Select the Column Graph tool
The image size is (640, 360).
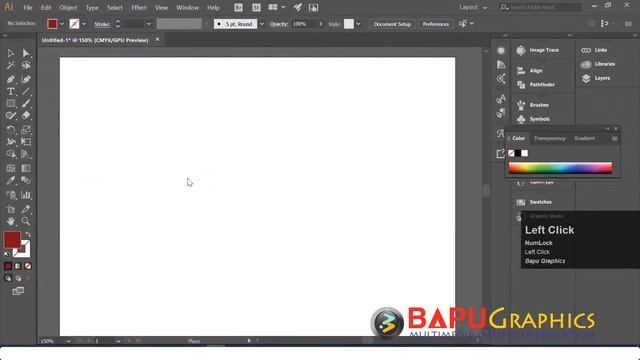click(26, 195)
